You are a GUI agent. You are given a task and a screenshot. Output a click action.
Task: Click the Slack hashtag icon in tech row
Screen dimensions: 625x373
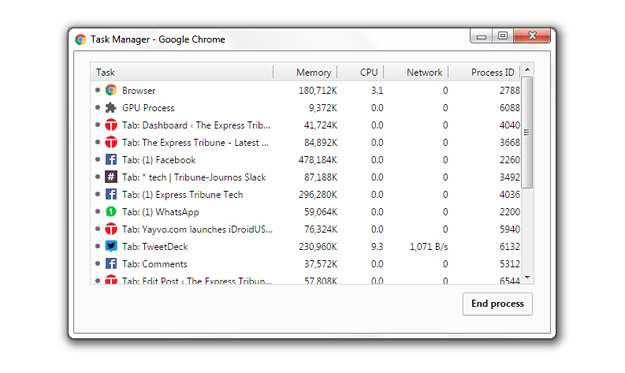click(x=111, y=177)
